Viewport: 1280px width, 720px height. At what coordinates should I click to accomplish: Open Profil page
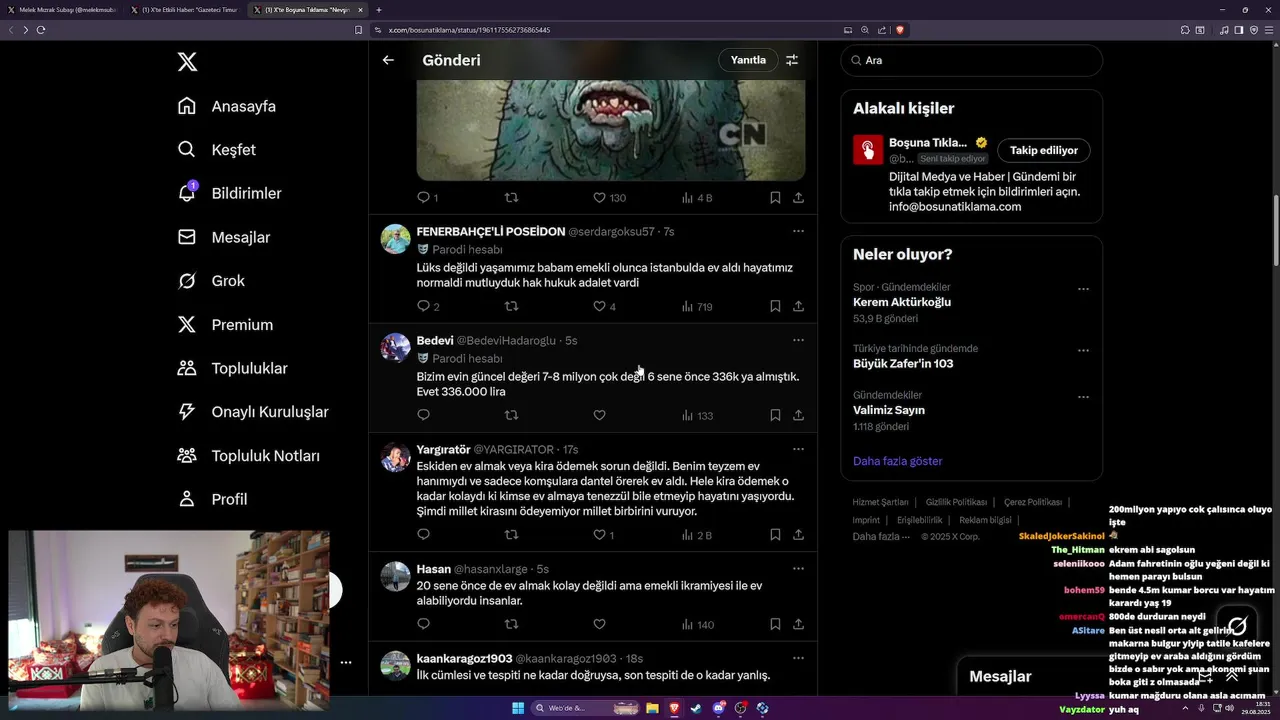[212, 499]
